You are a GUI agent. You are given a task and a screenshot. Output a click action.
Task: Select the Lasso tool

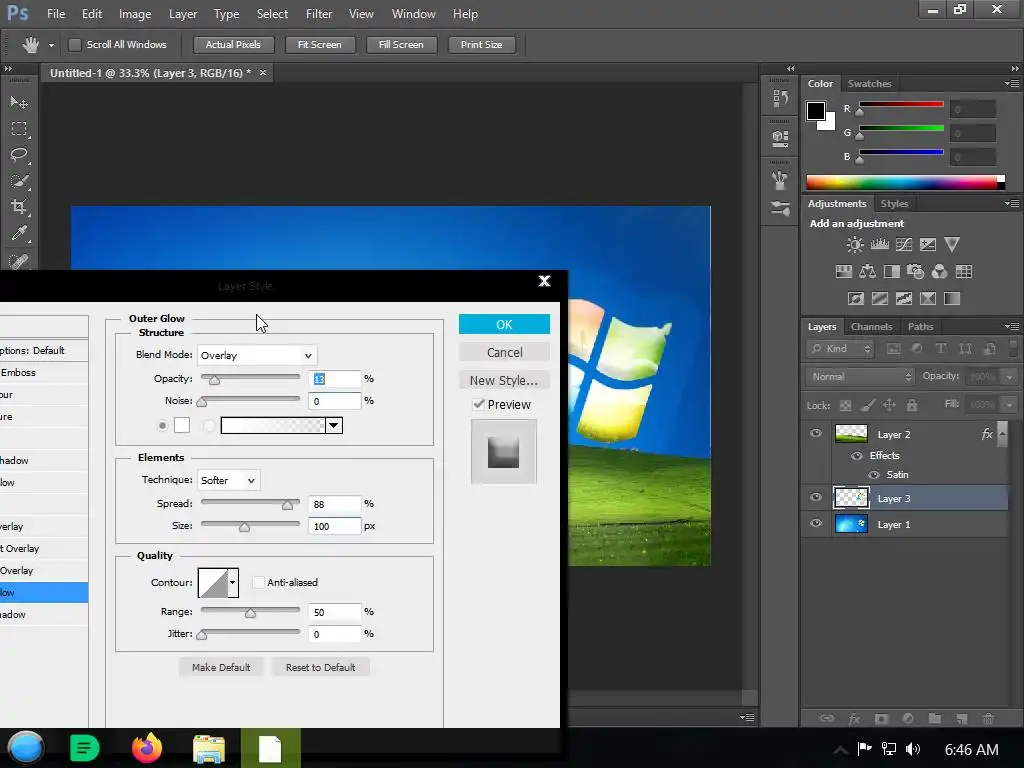click(x=19, y=155)
